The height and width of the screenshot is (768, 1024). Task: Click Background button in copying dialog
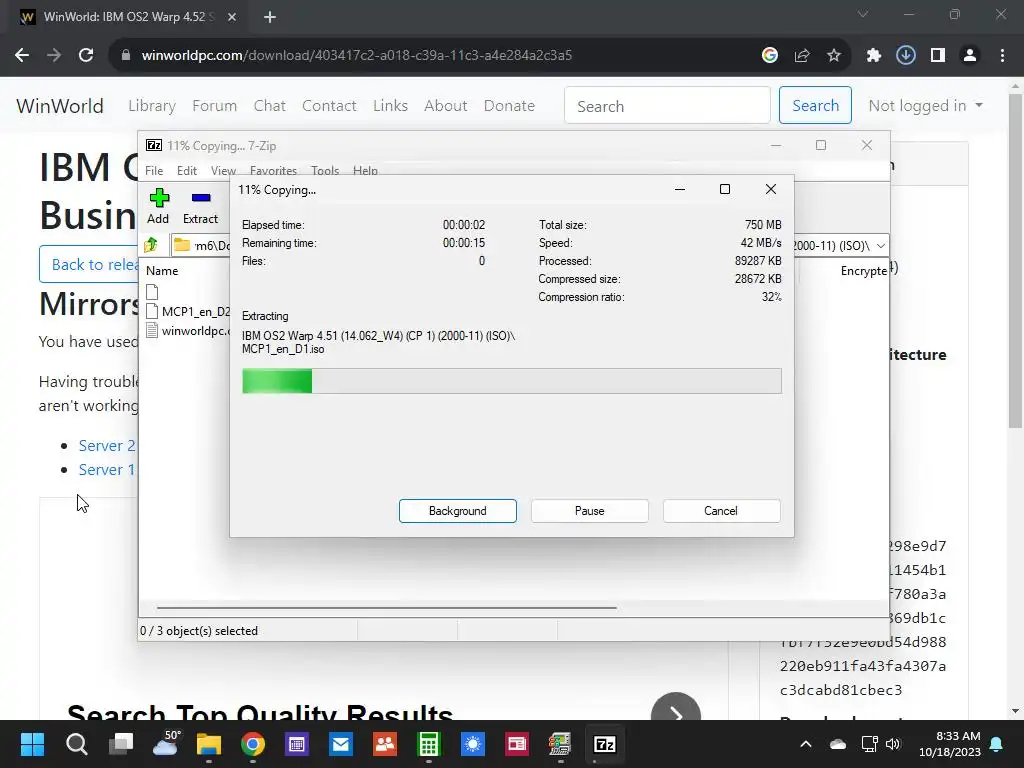(458, 511)
